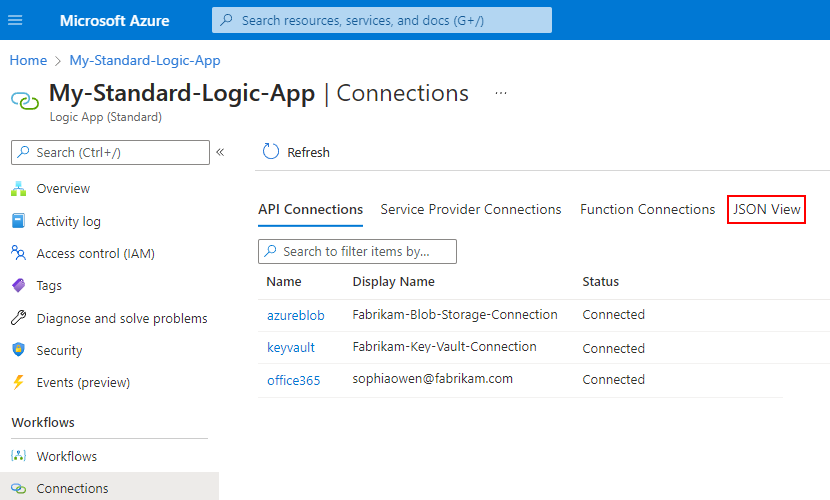Click the Home breadcrumb link
Viewport: 830px width, 500px height.
(28, 61)
